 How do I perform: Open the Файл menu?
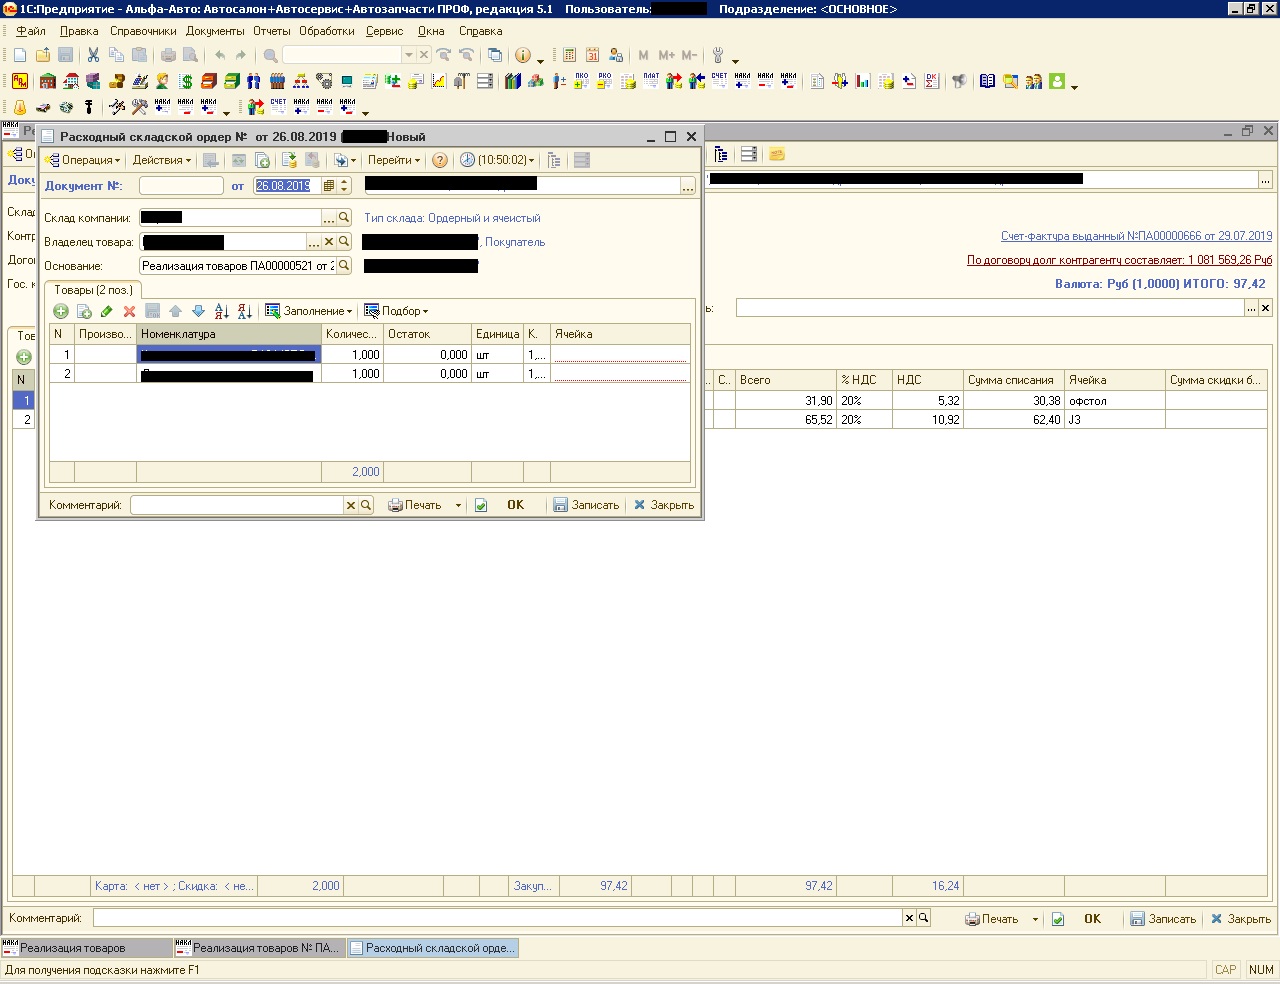(31, 31)
